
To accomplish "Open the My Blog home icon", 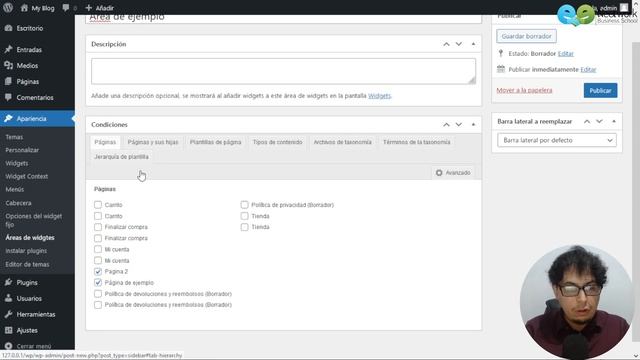I will (x=24, y=8).
